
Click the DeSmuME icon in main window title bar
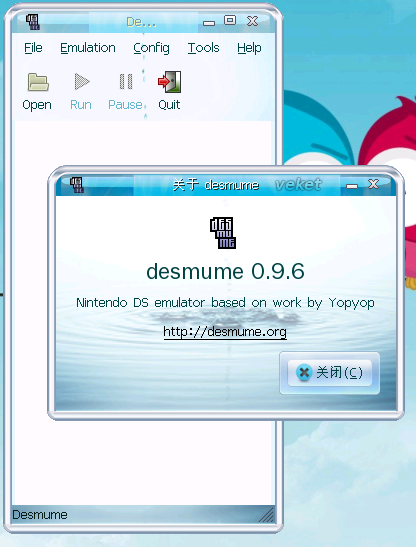[33, 22]
